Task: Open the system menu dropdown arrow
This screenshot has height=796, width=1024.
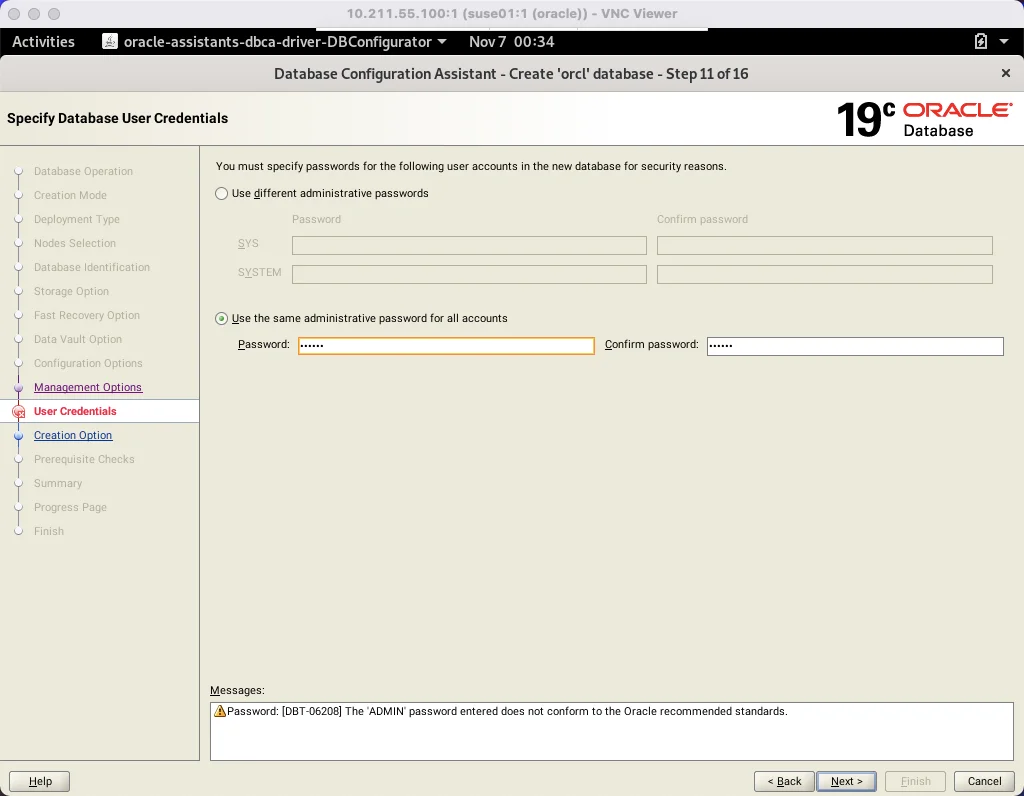Action: click(1004, 42)
